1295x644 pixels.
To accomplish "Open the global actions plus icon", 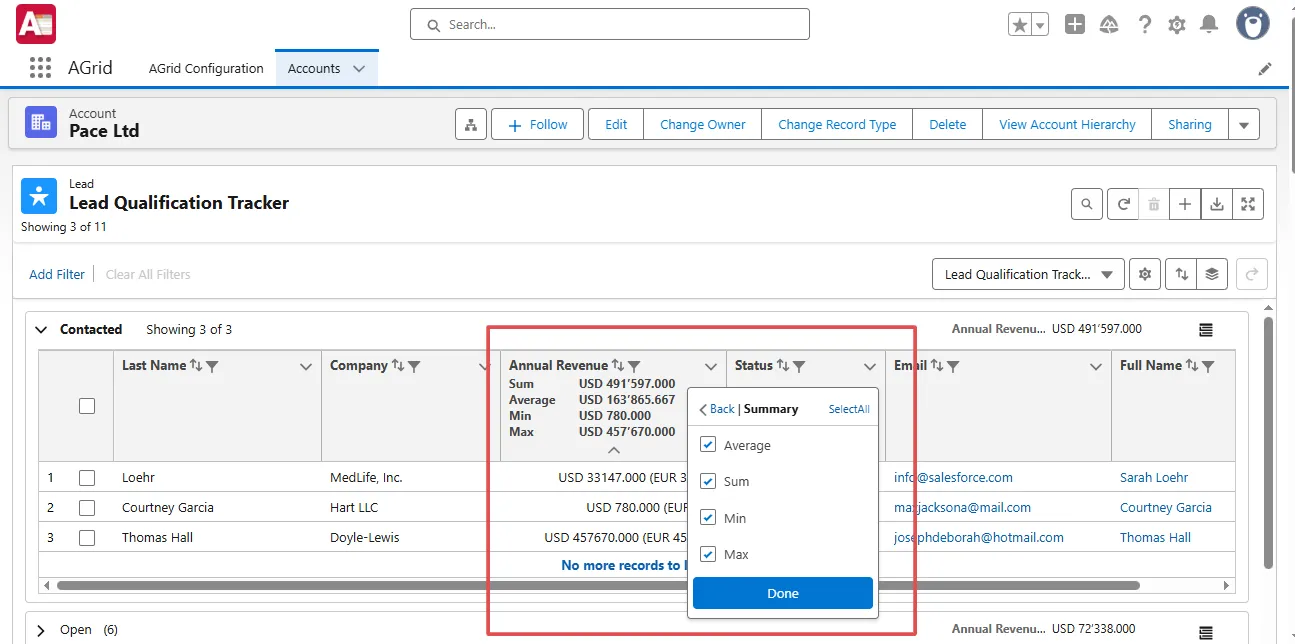I will [1075, 25].
